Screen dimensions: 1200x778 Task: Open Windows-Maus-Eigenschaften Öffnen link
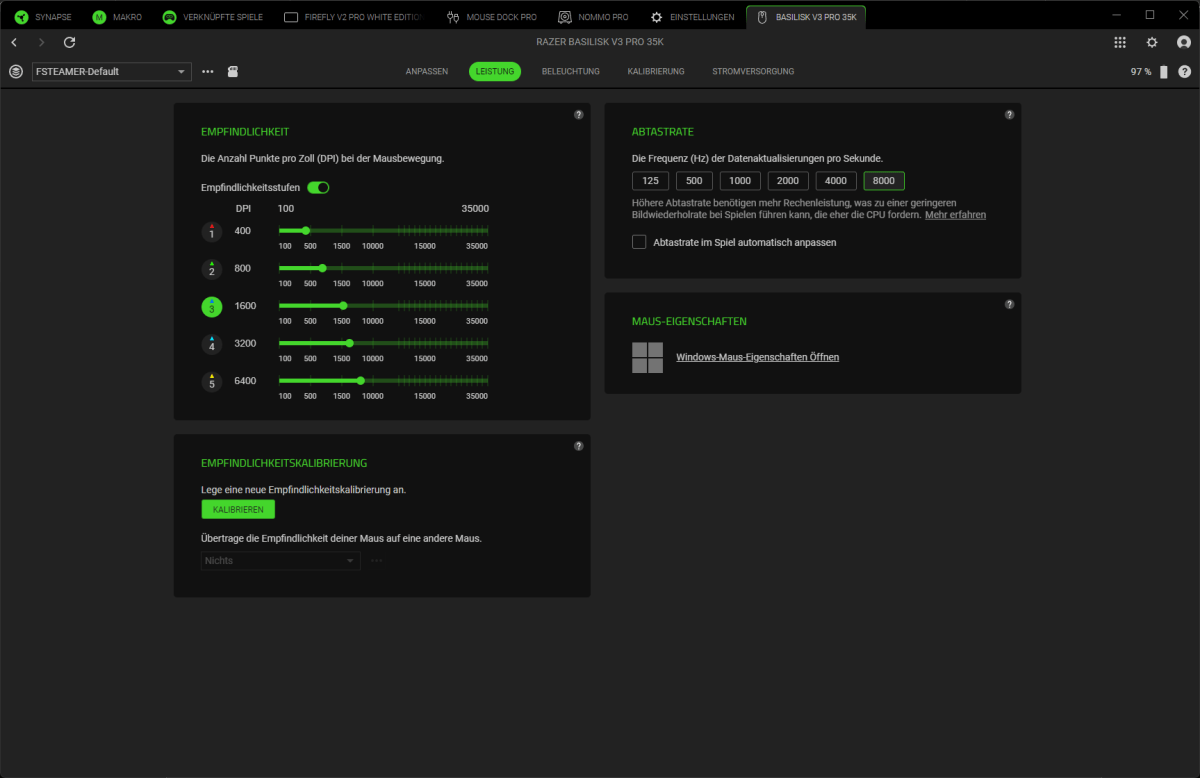[757, 357]
